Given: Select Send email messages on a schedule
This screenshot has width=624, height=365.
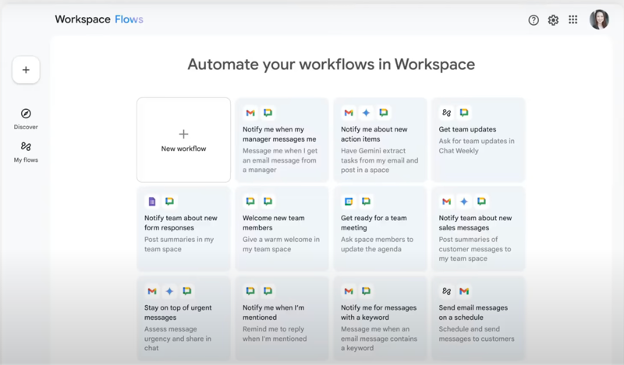Looking at the screenshot, I should (x=478, y=318).
